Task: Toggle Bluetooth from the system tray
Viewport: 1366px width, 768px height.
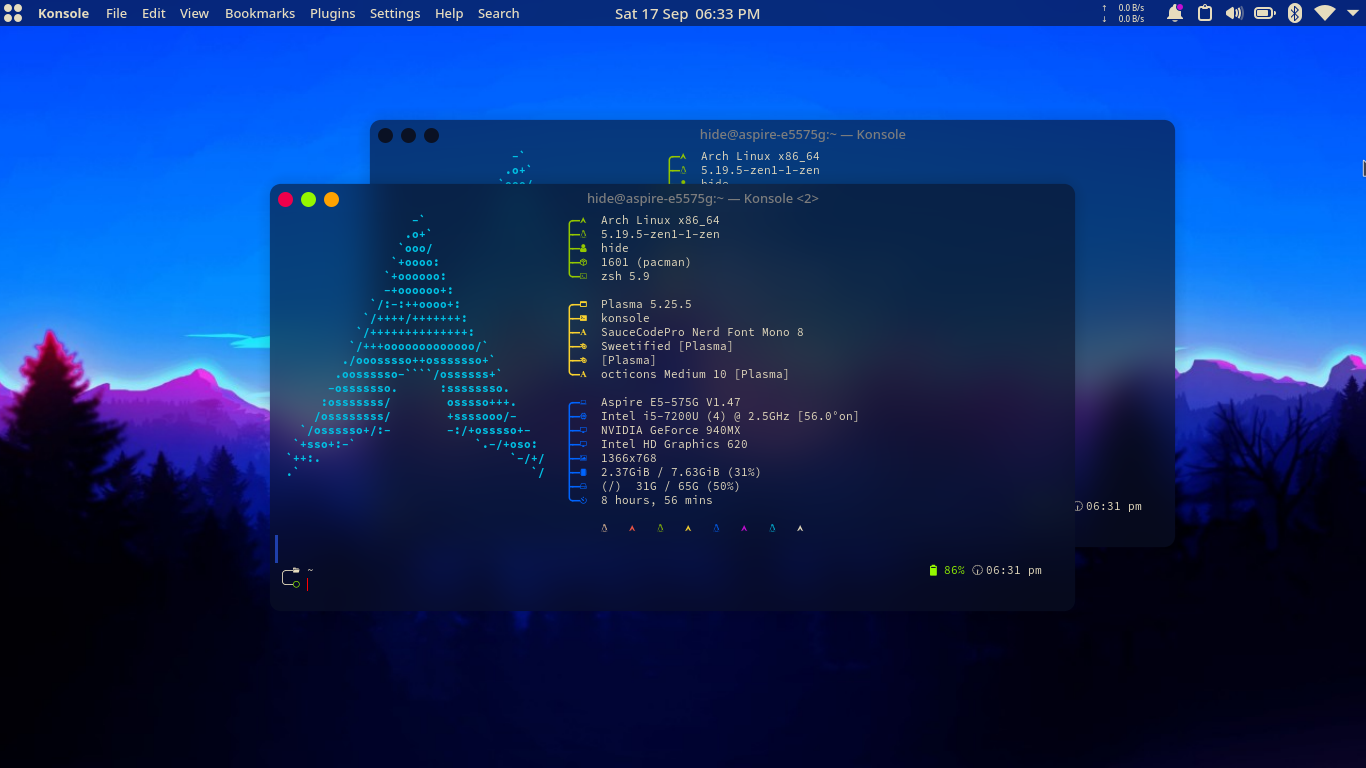Action: tap(1294, 13)
